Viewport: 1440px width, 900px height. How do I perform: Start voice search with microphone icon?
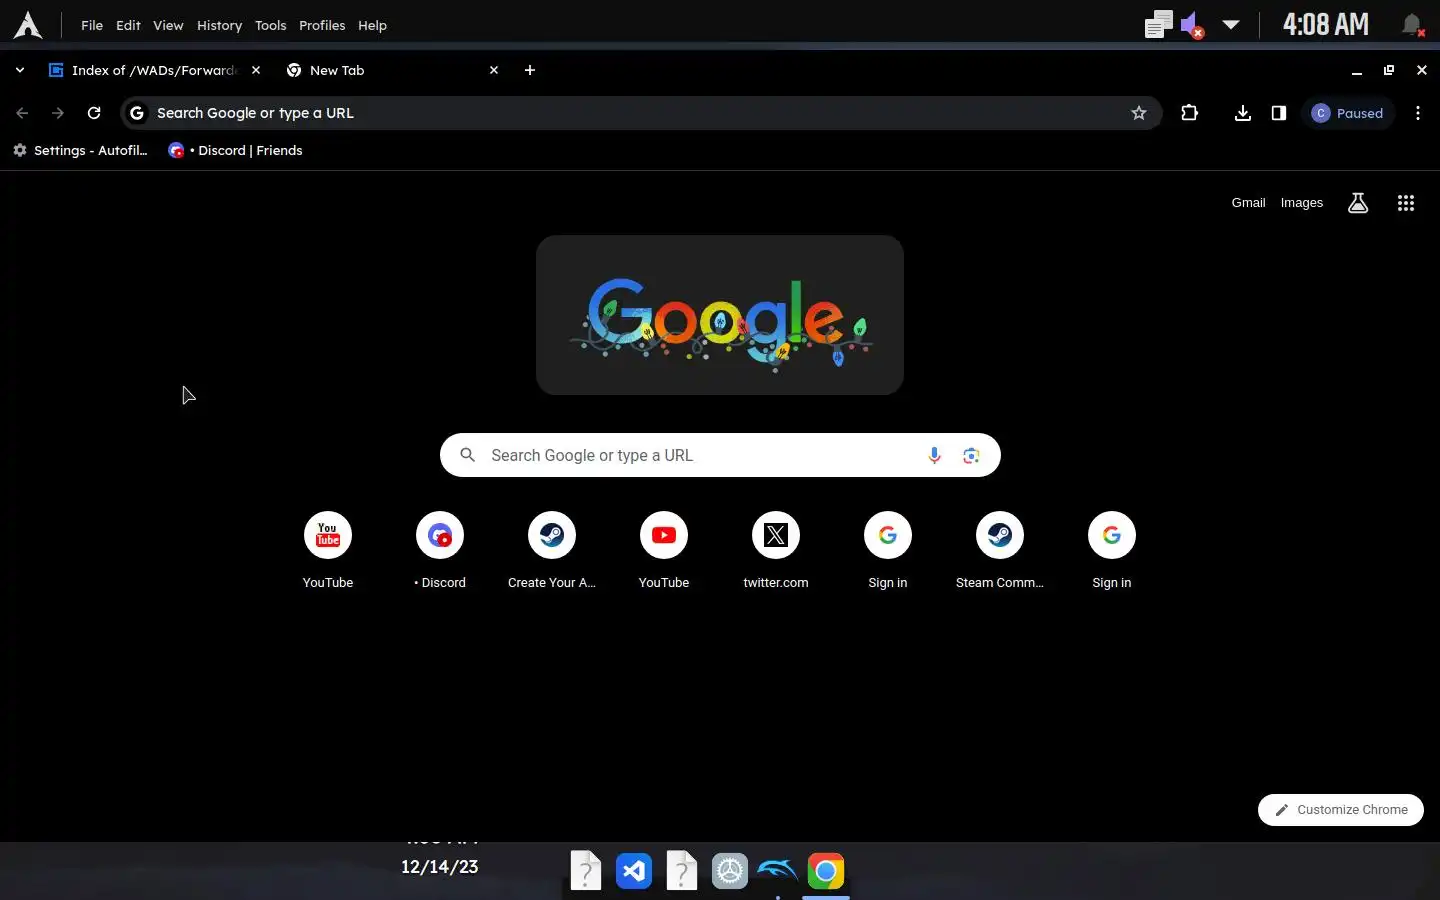point(934,455)
